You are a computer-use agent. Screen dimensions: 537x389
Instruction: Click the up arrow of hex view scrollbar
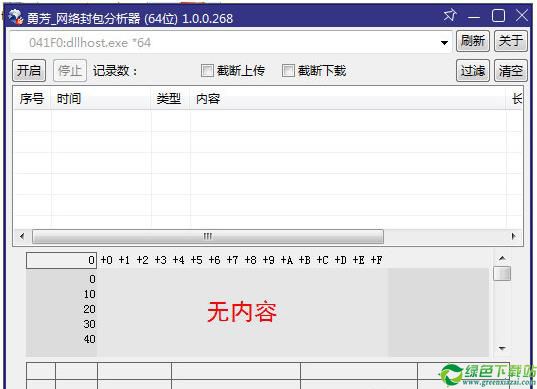502,258
